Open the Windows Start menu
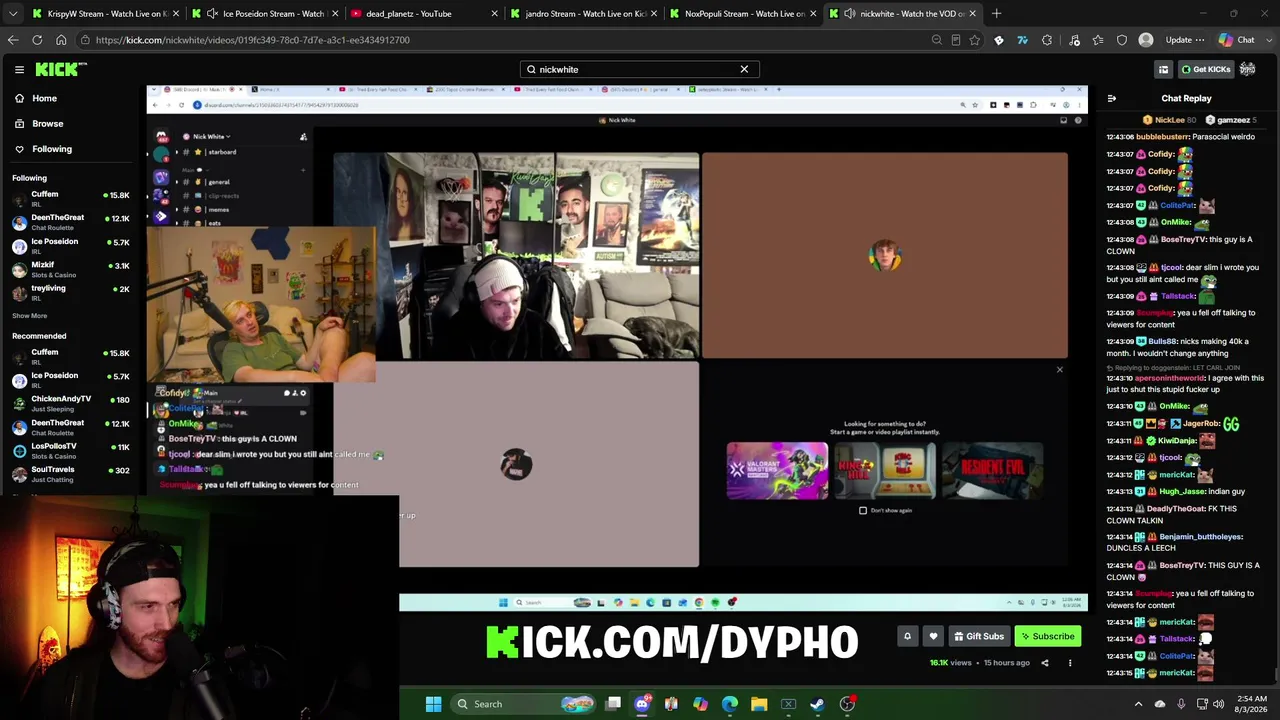Viewport: 1280px width, 720px height. 433,704
